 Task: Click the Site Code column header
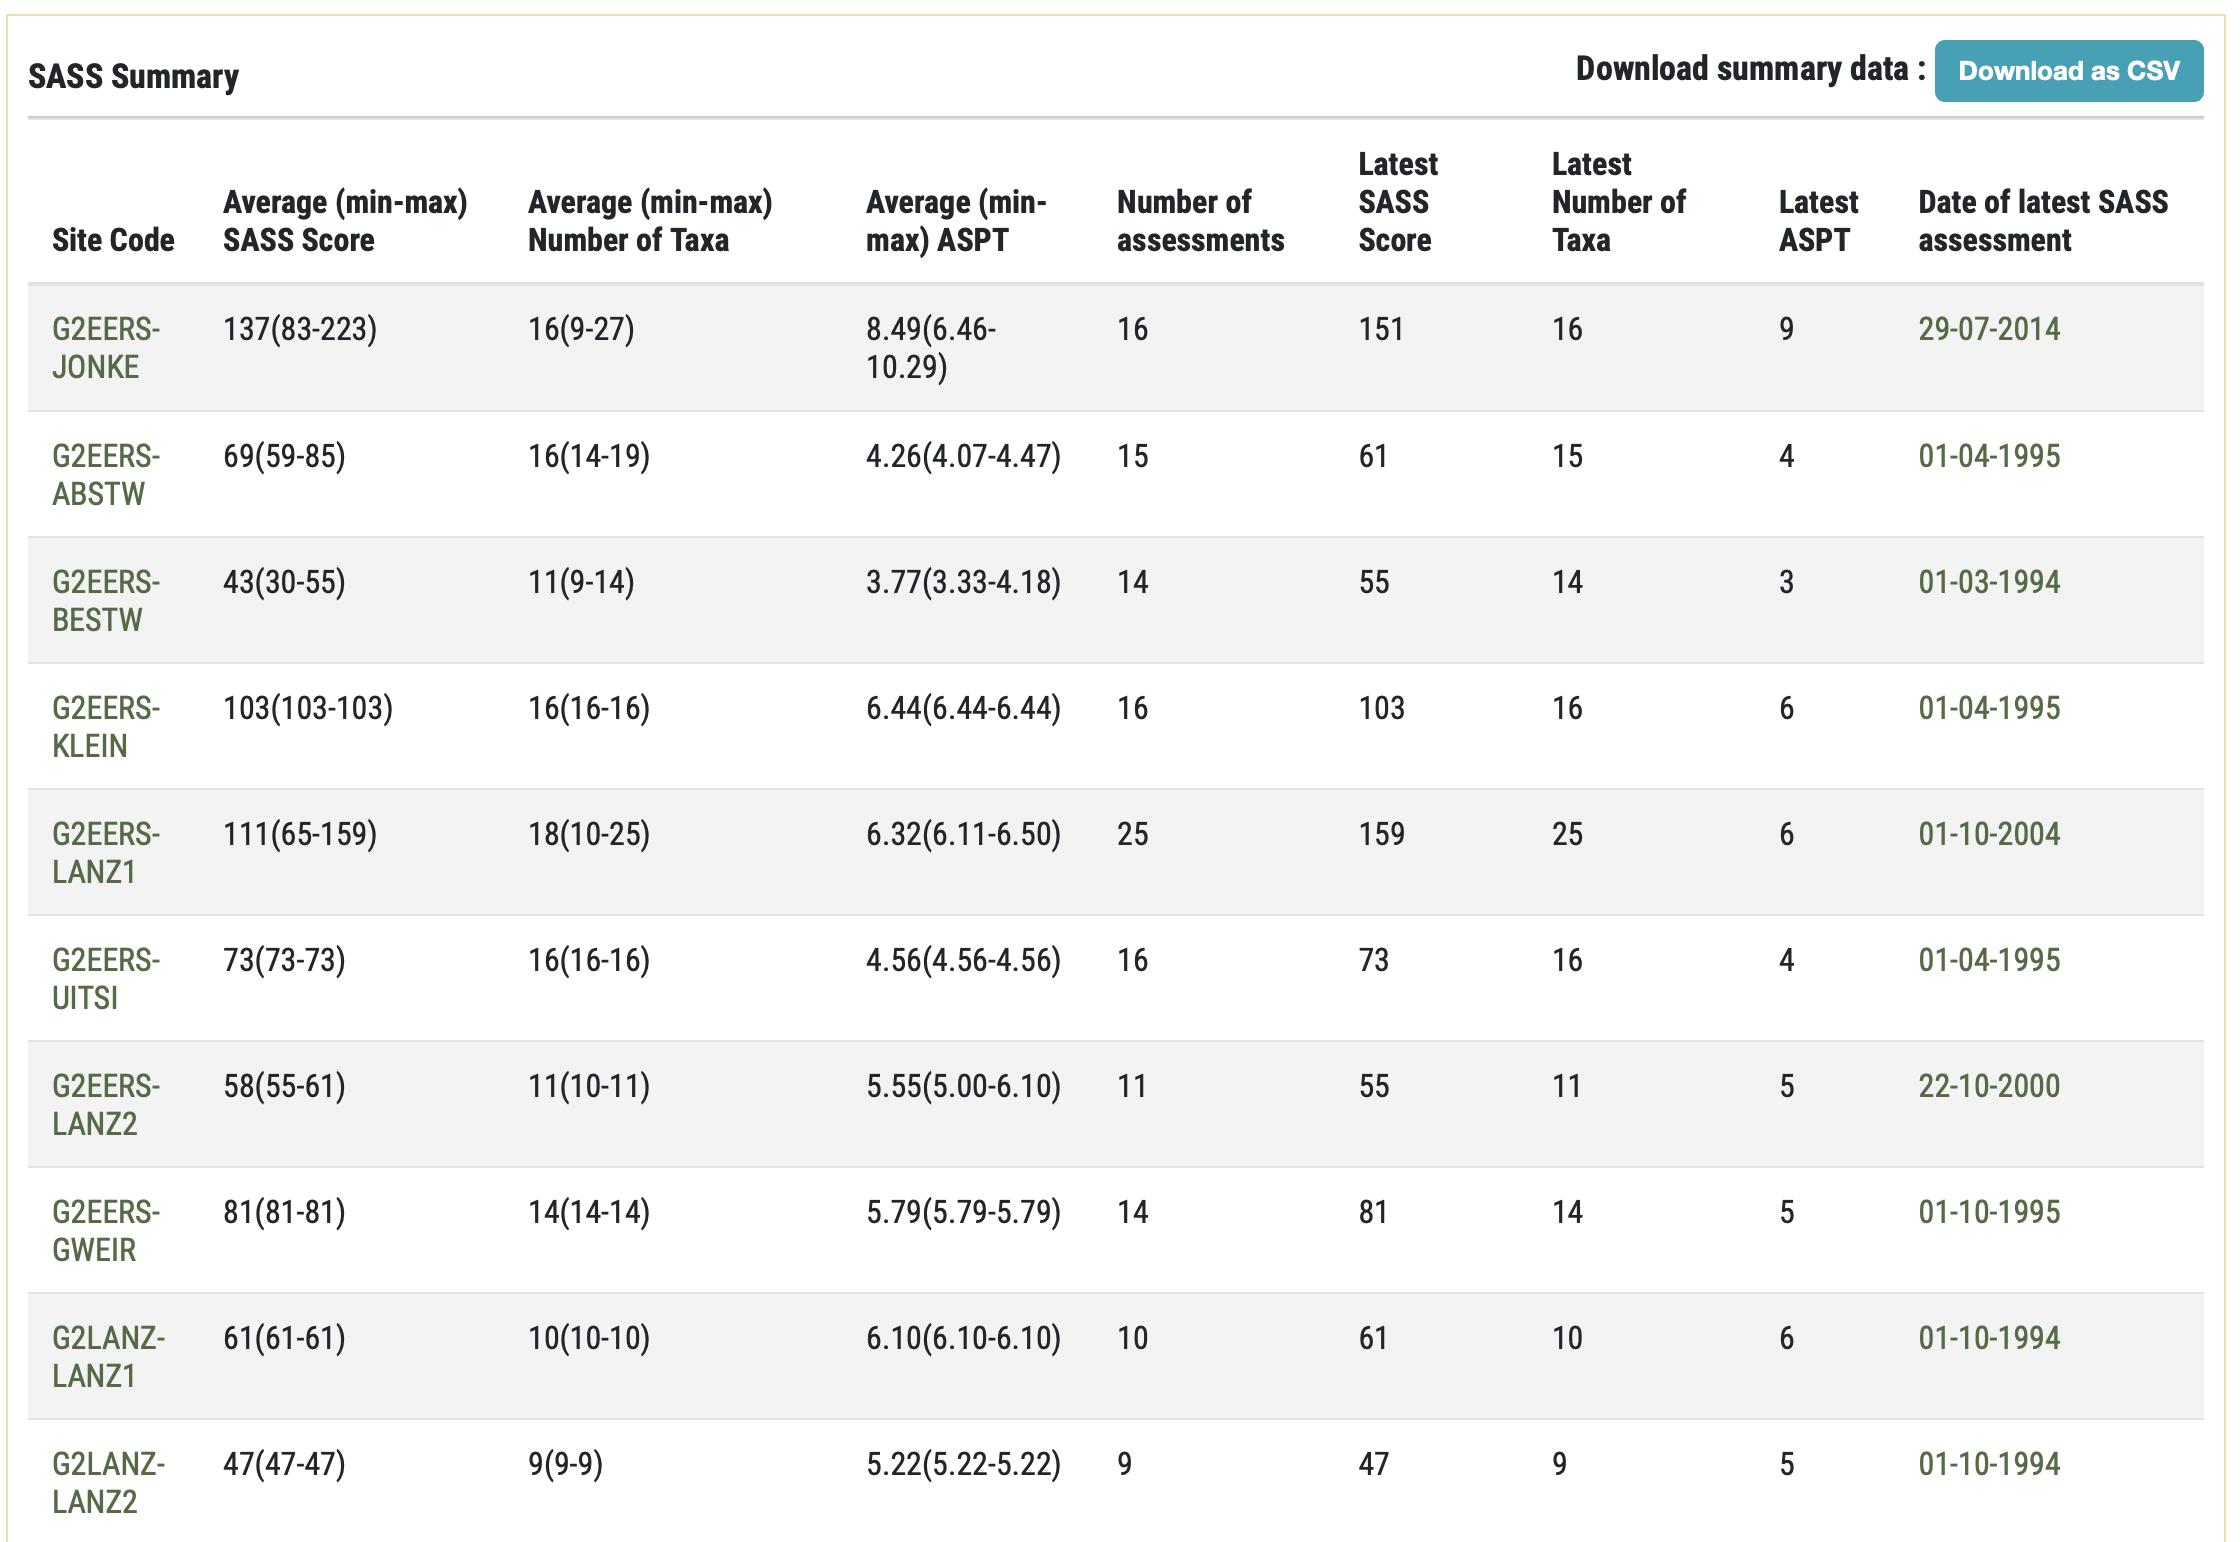pos(113,240)
